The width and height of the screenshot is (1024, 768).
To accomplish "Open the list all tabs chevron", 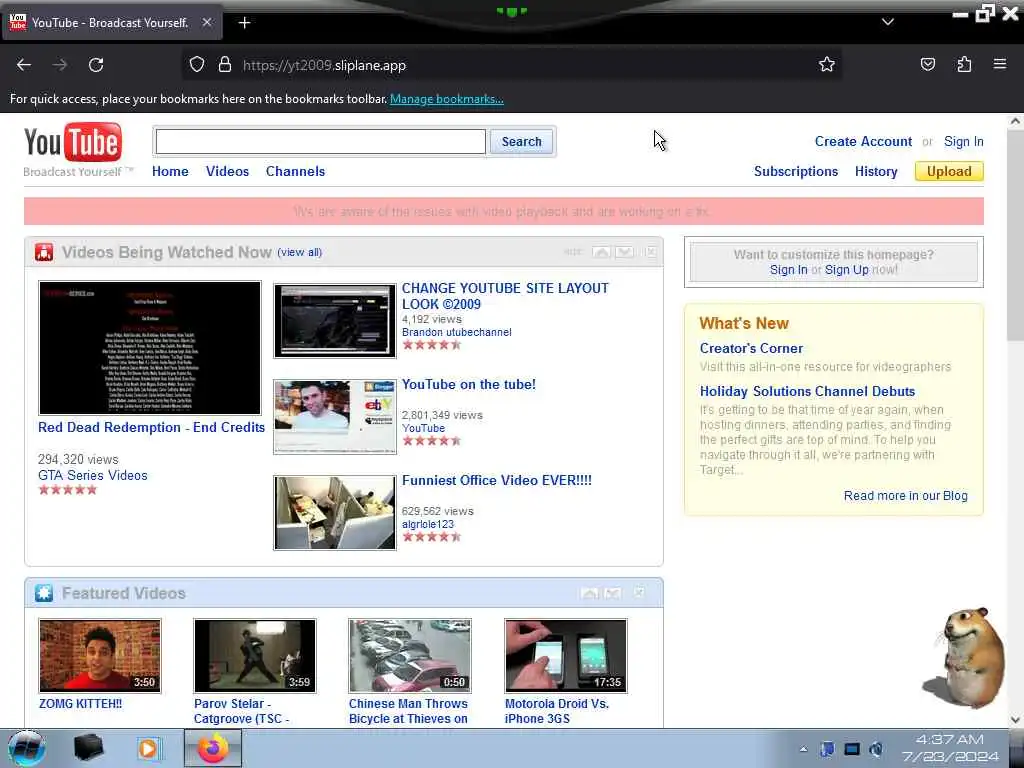I will pyautogui.click(x=888, y=22).
